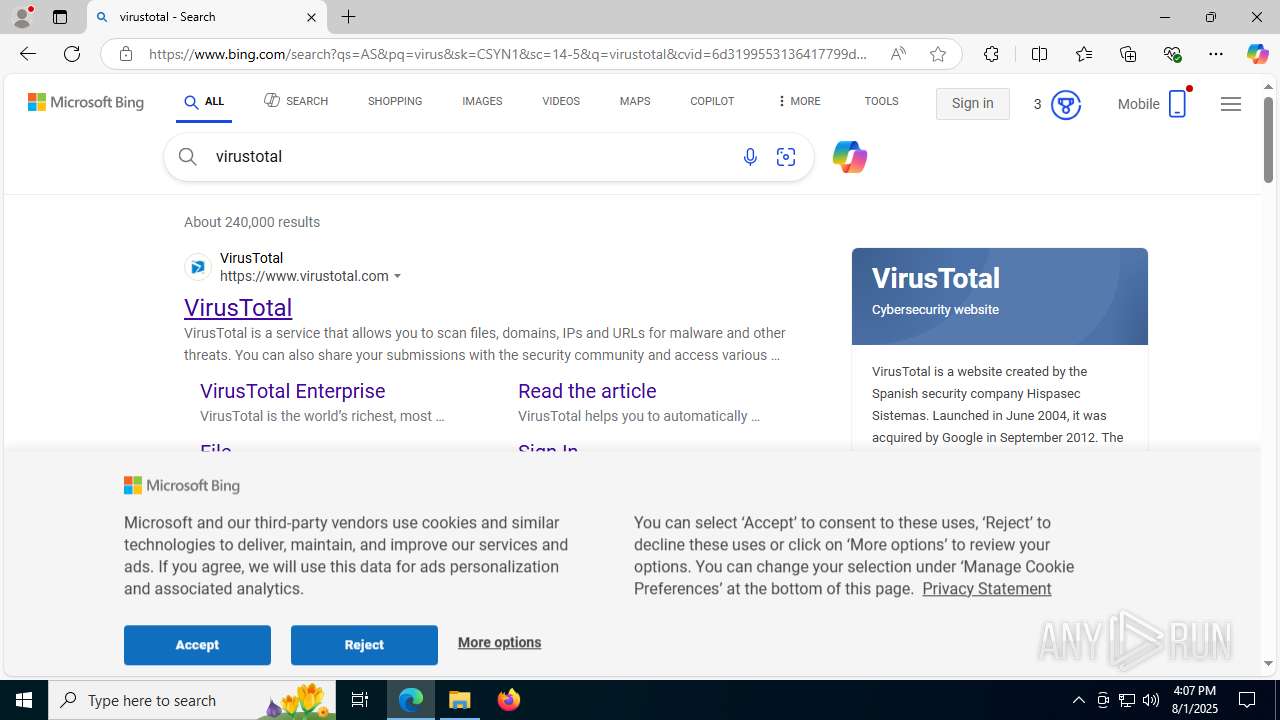The height and width of the screenshot is (720, 1280).
Task: Click Sign in button
Action: click(x=973, y=104)
